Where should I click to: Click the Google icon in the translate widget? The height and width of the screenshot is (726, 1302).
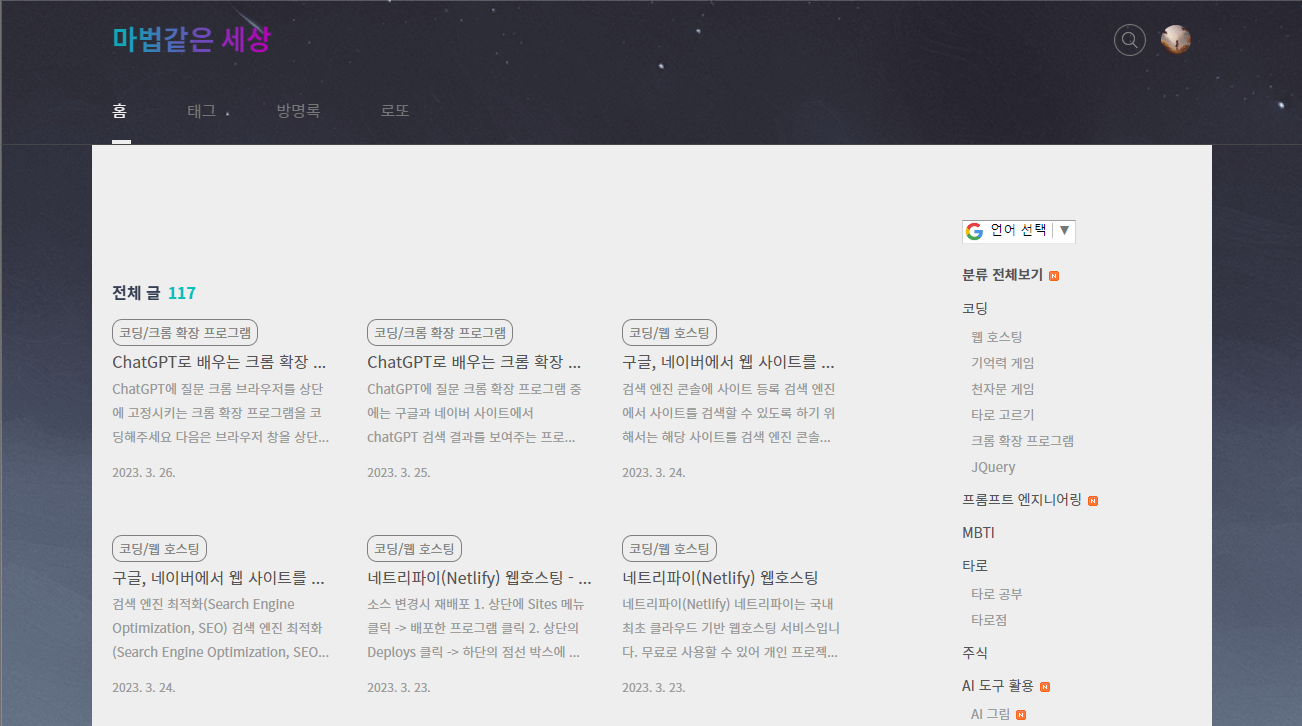973,231
